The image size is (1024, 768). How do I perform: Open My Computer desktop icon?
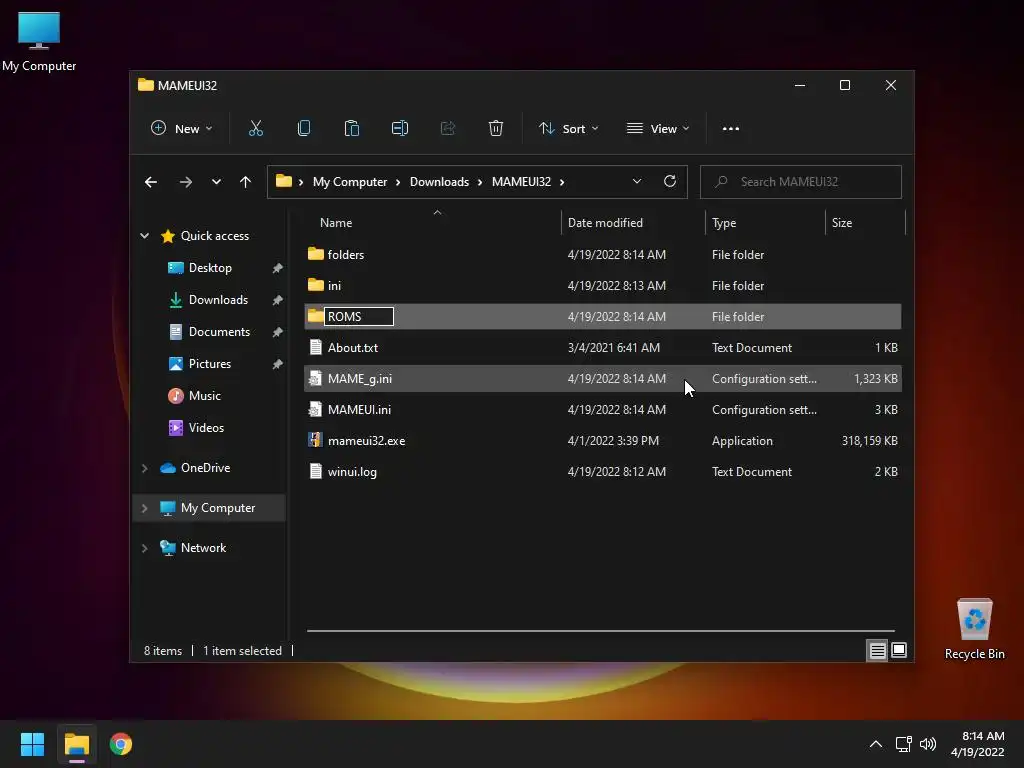39,40
